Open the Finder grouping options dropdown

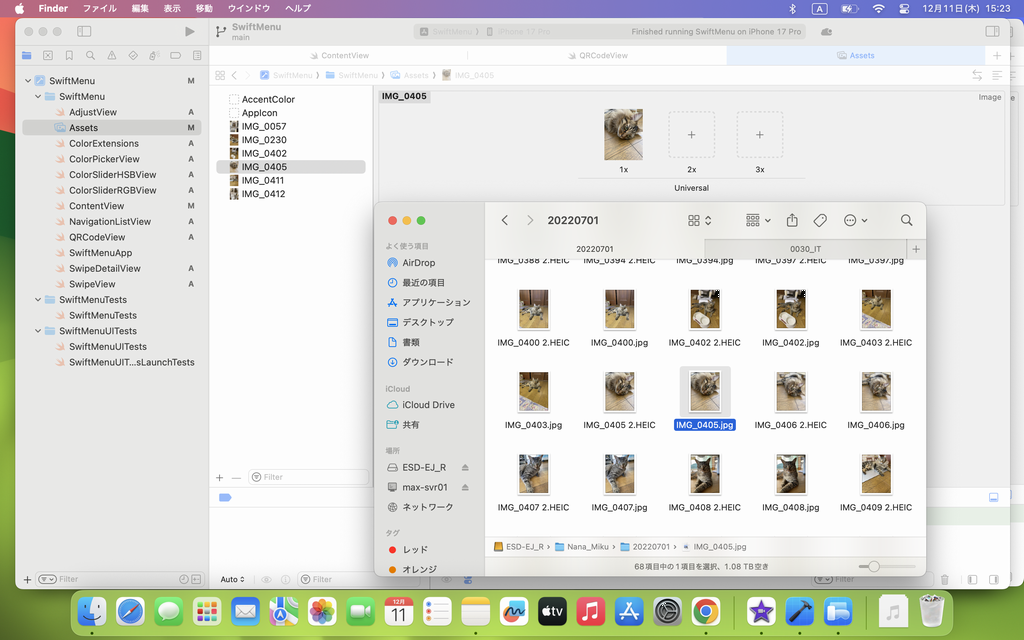(x=759, y=220)
